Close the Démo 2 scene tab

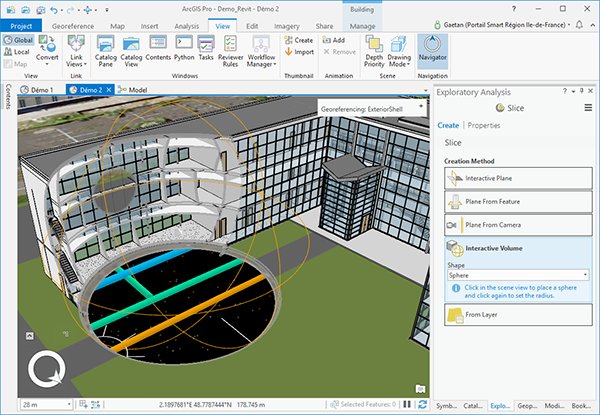click(x=109, y=90)
